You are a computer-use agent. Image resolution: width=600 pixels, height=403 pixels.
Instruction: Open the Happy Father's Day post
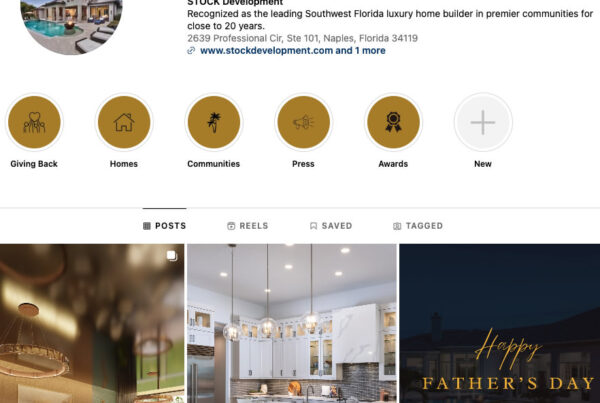point(500,323)
